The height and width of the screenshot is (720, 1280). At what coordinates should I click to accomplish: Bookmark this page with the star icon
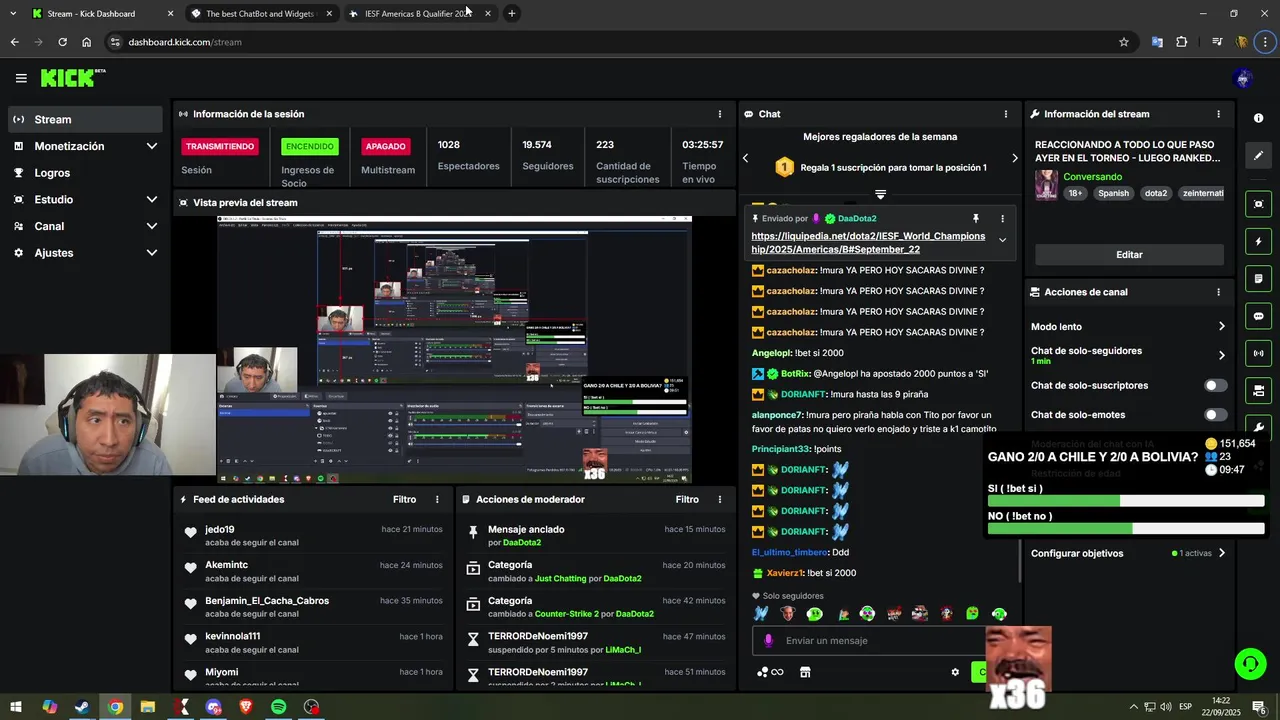[x=1124, y=42]
